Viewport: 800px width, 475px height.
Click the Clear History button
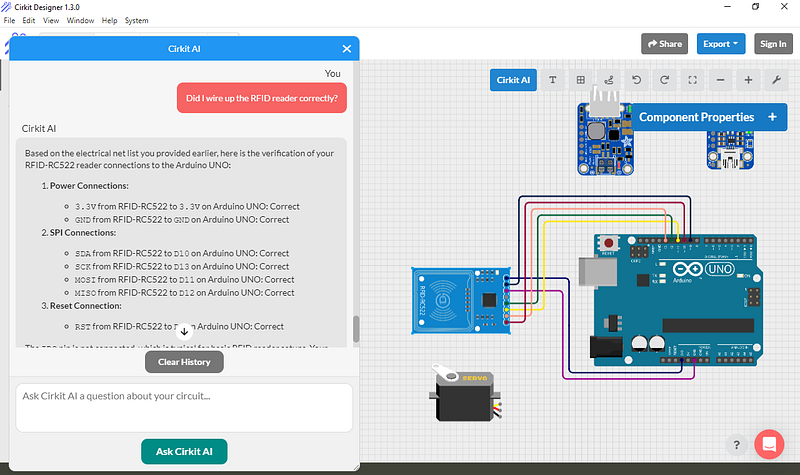pyautogui.click(x=184, y=362)
